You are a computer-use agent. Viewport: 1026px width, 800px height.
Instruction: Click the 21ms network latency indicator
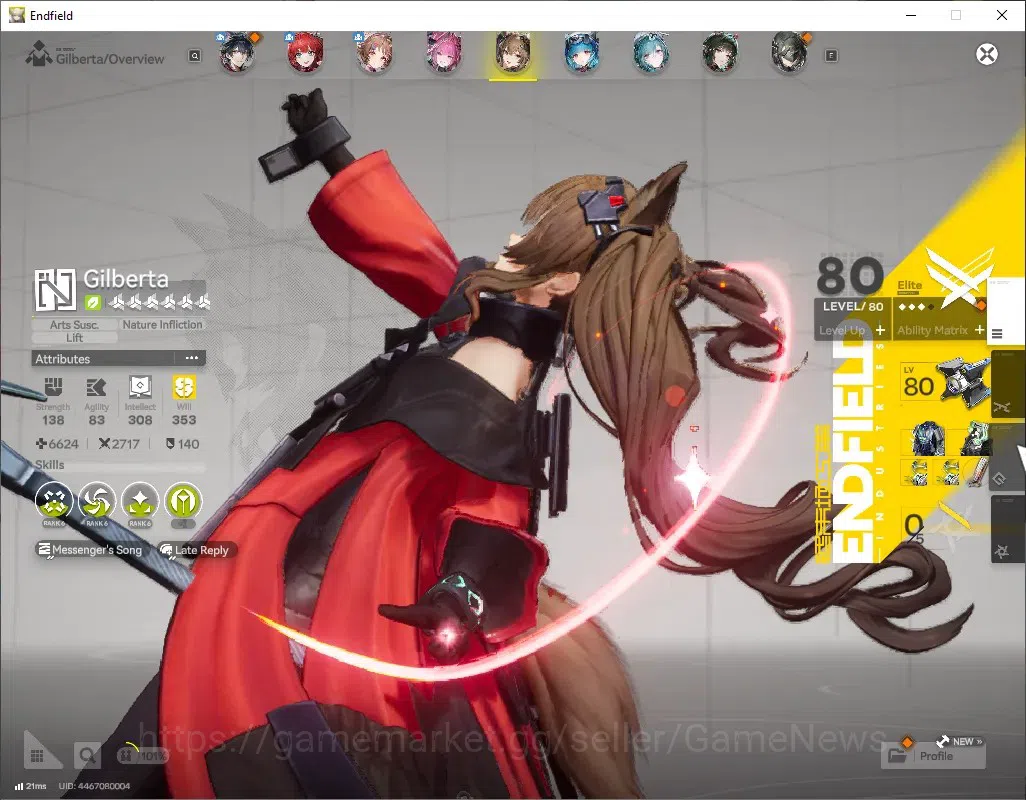tap(30, 786)
